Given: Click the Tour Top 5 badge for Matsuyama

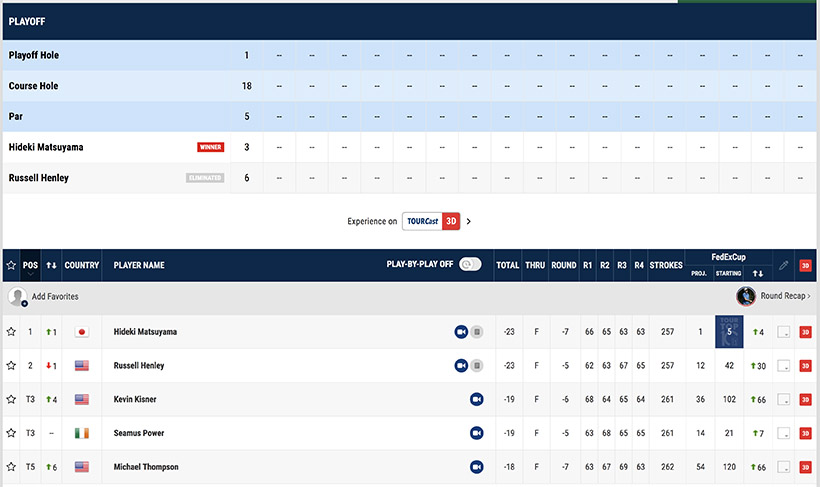Looking at the screenshot, I should point(730,332).
